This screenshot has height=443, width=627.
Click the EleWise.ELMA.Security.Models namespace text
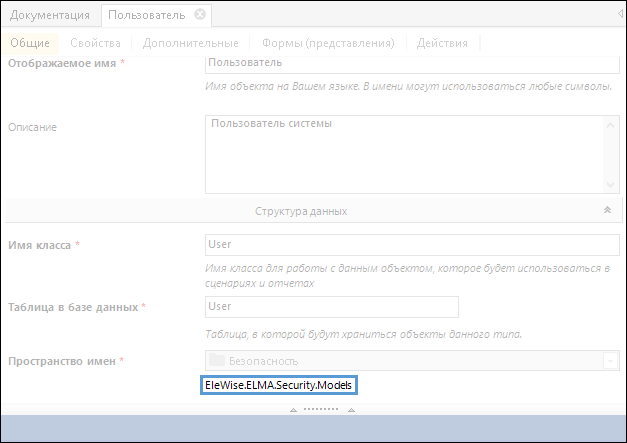tap(279, 385)
